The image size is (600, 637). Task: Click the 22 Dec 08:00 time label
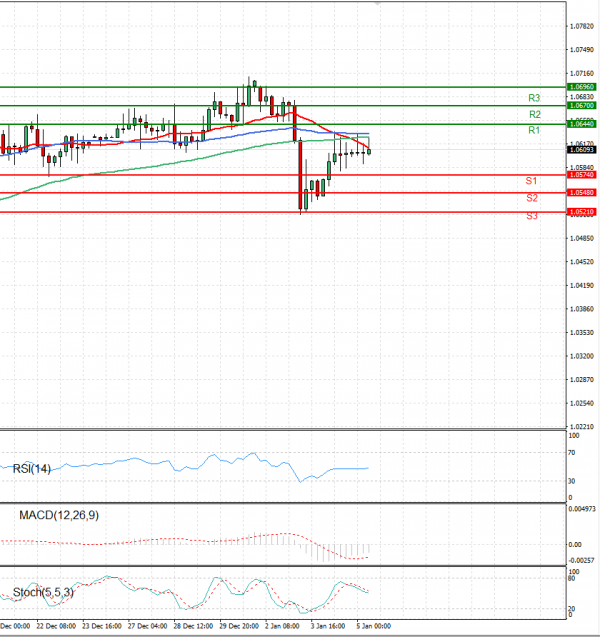tap(56, 626)
